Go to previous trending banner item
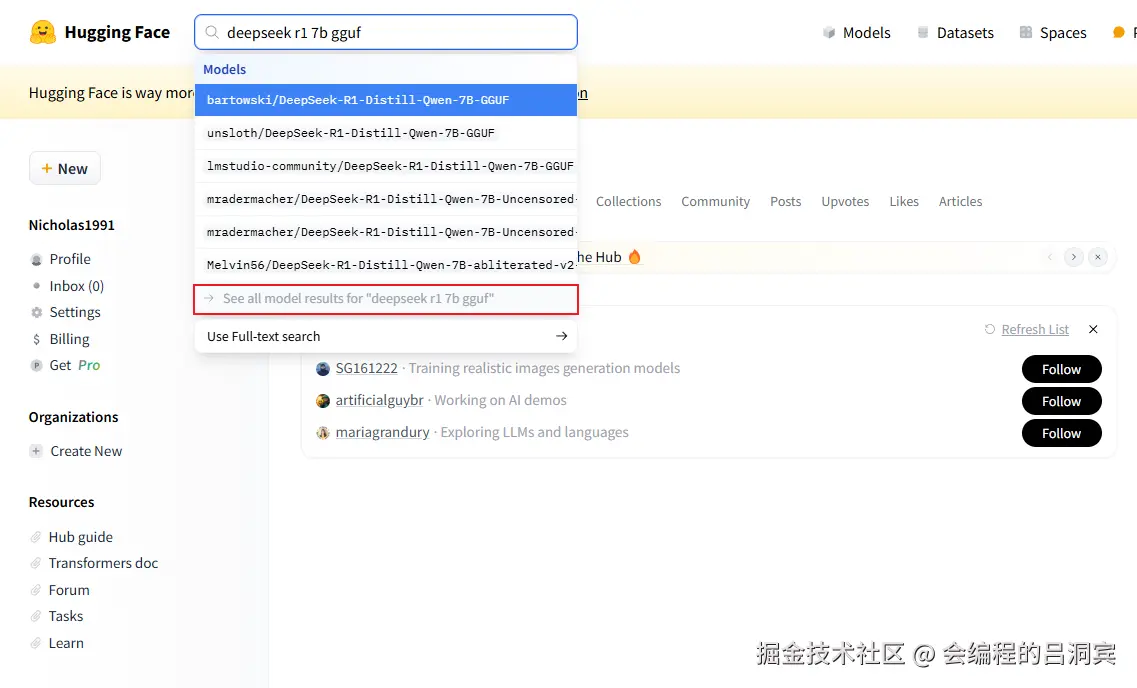The height and width of the screenshot is (688, 1137). point(1049,257)
